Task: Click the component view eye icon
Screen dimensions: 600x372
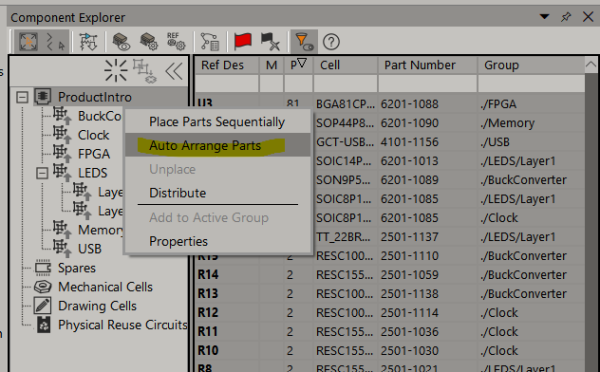Action: click(121, 41)
